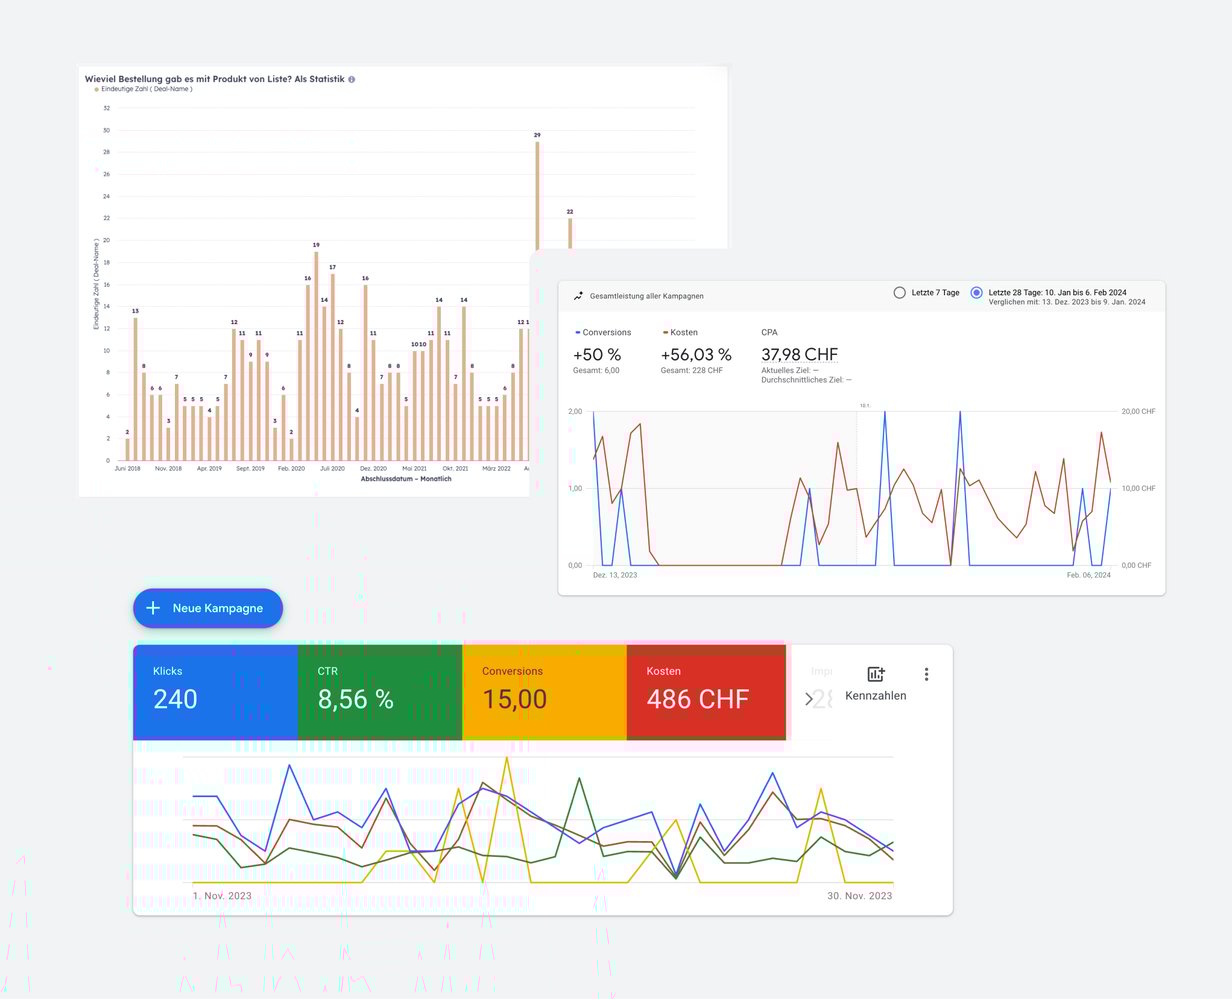Click the 30. Nov. 2023 date label
The image size is (1232, 999).
tap(860, 896)
